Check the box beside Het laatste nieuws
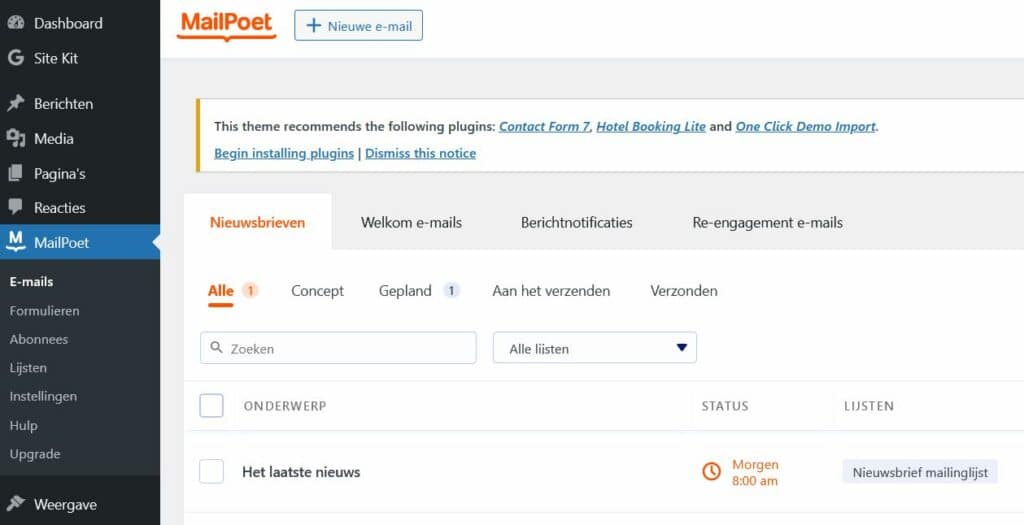This screenshot has height=525, width=1024. 211,472
